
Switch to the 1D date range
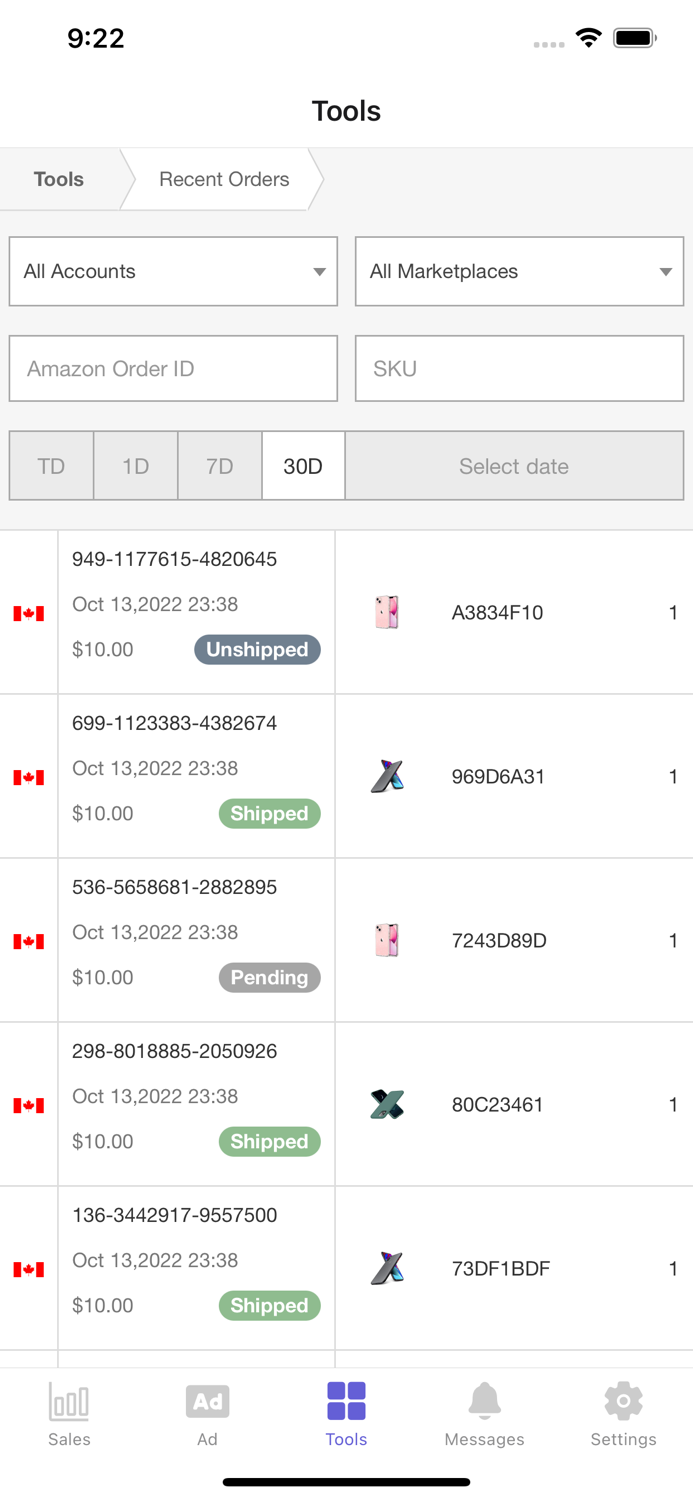[135, 466]
